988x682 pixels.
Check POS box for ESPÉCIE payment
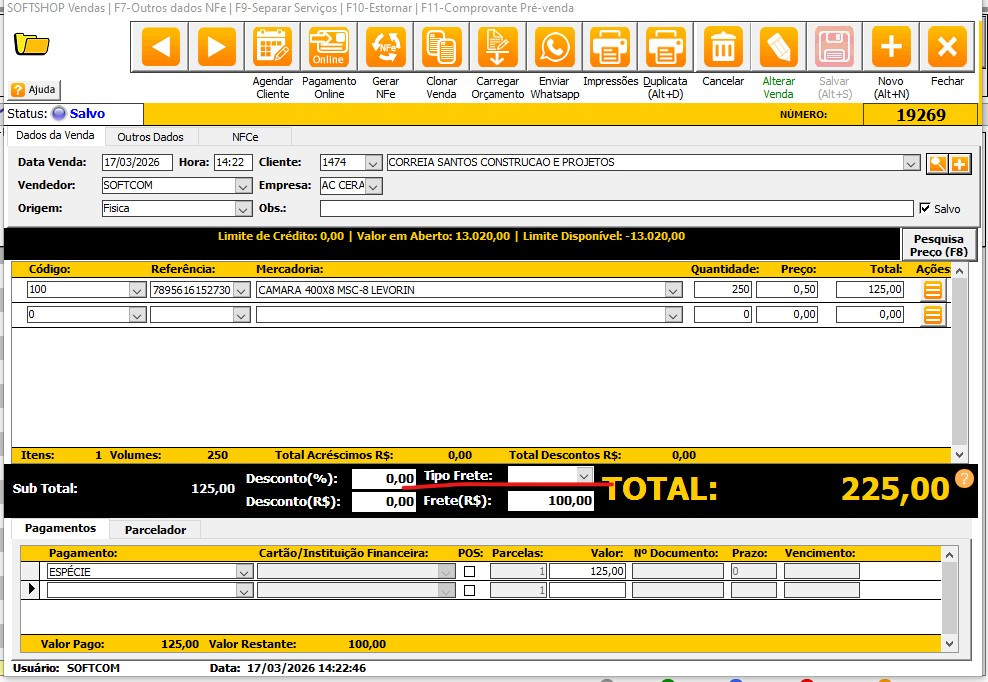click(469, 572)
